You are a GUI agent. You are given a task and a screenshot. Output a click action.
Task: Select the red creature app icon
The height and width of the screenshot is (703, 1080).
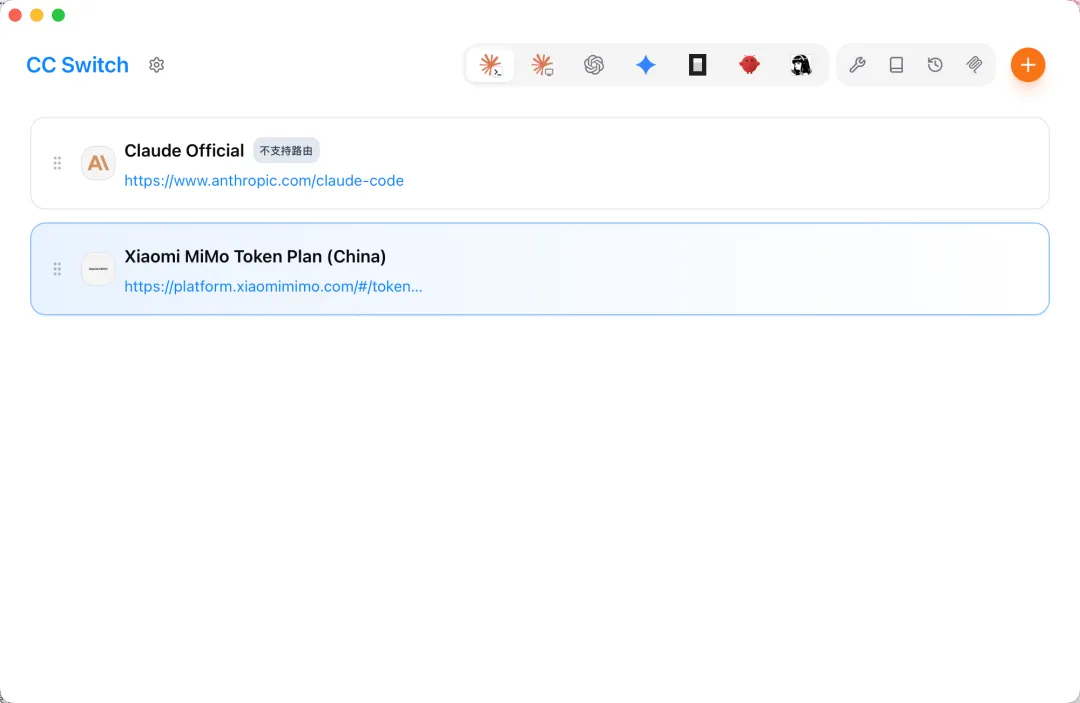point(749,65)
